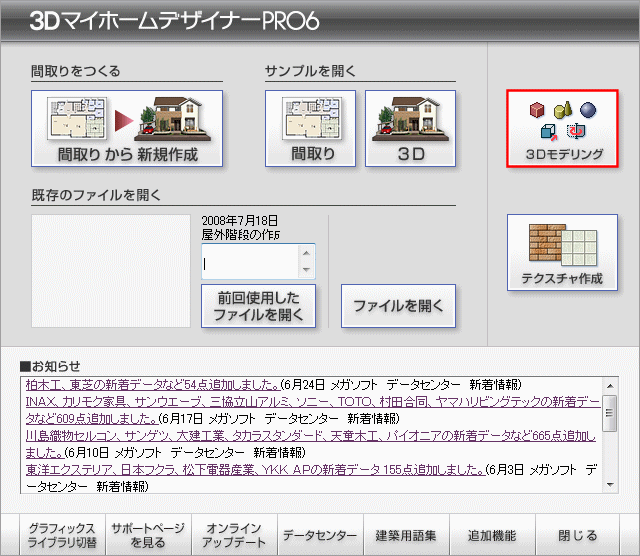Open 東洋エクステリア news link
640x556 pixels.
point(250,469)
